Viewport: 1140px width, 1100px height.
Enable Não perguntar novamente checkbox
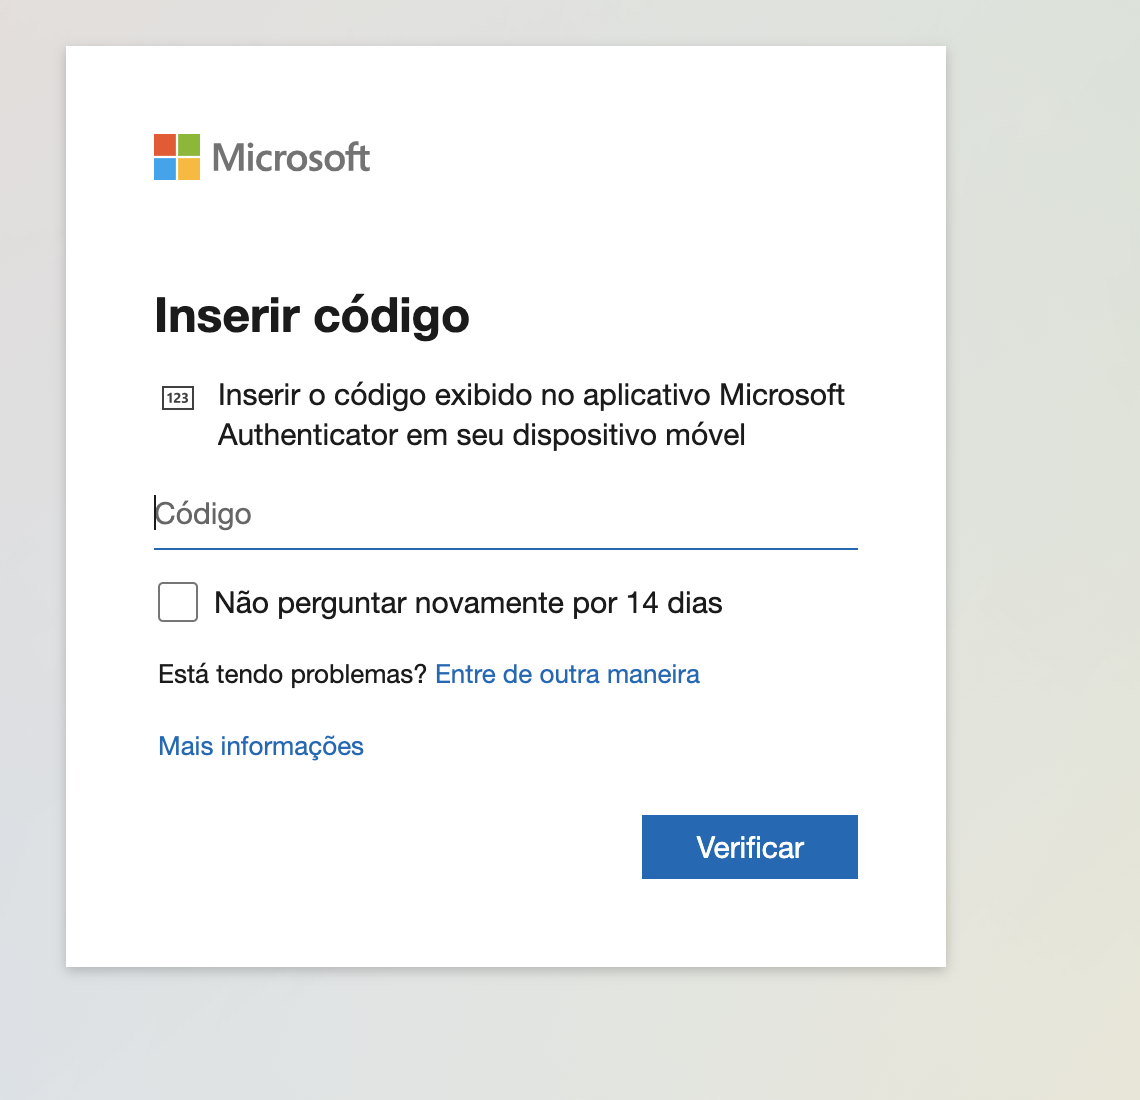coord(178,602)
